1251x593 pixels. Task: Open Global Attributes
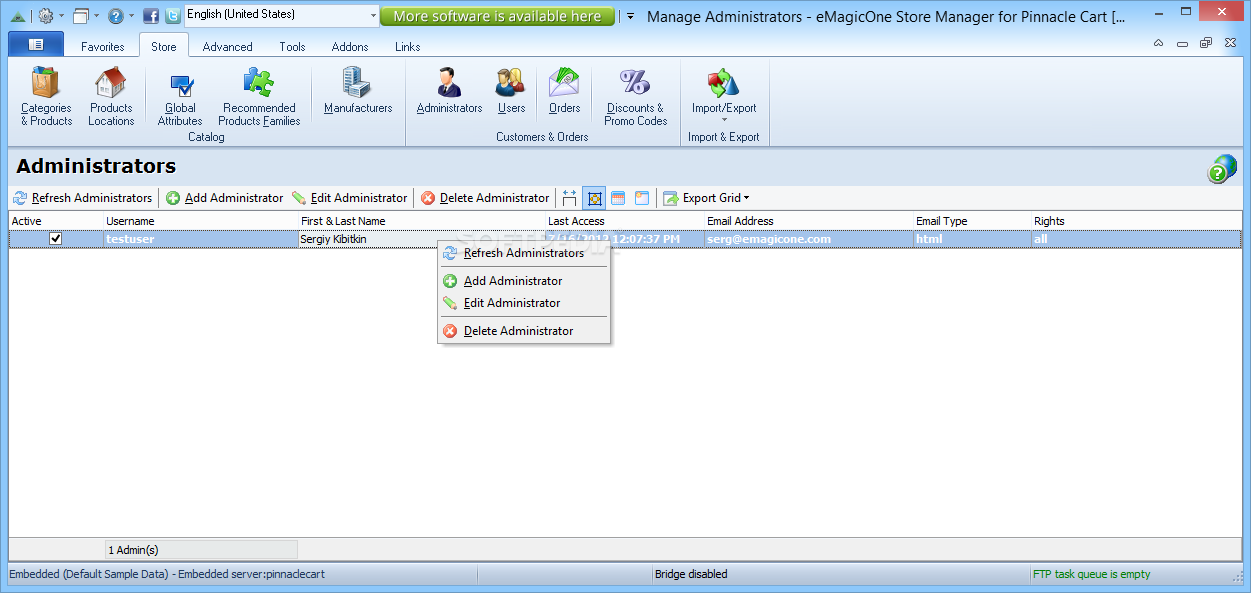click(180, 97)
